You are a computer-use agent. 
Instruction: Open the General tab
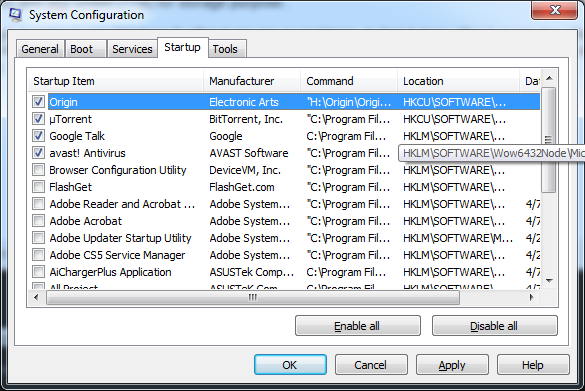click(40, 49)
